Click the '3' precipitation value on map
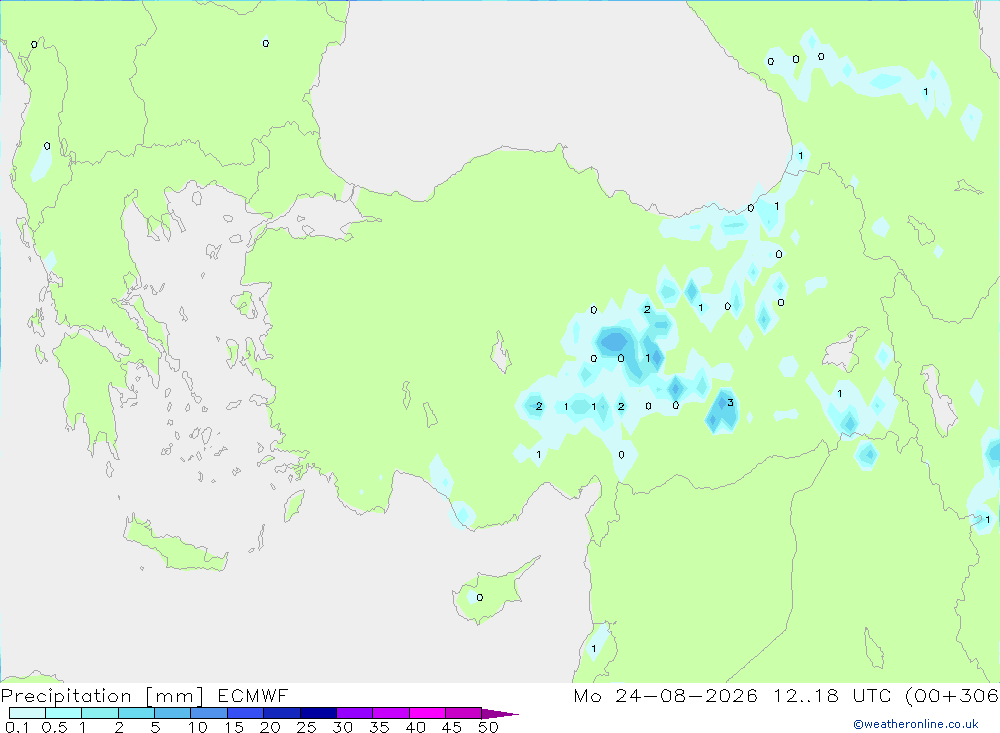The width and height of the screenshot is (1000, 733). click(730, 403)
